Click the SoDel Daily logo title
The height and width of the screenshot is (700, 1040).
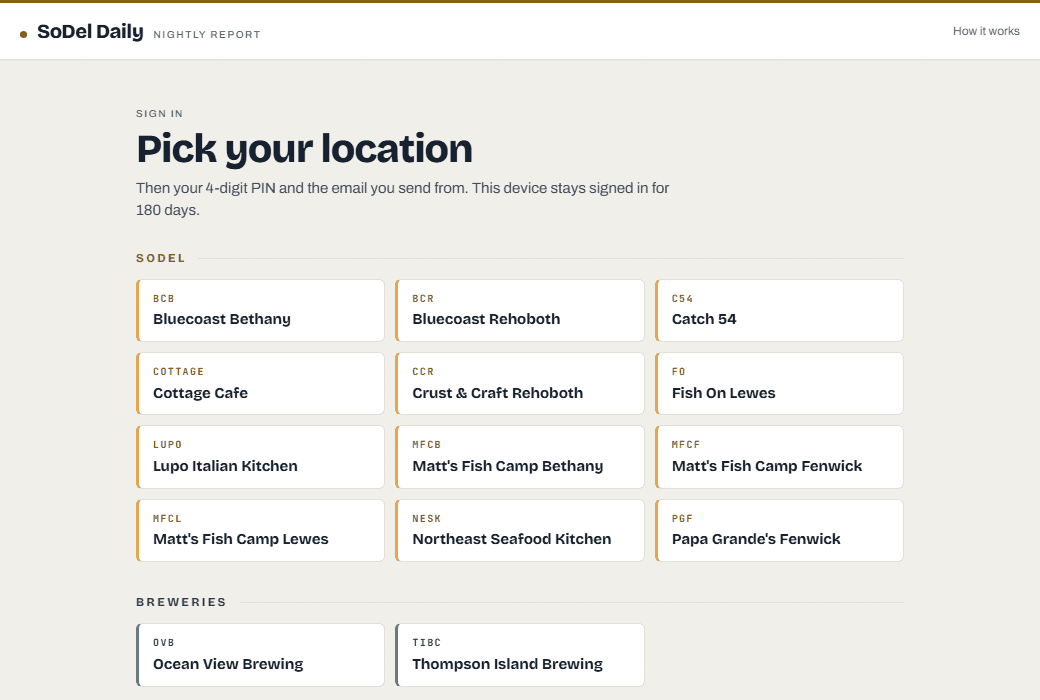pos(90,32)
